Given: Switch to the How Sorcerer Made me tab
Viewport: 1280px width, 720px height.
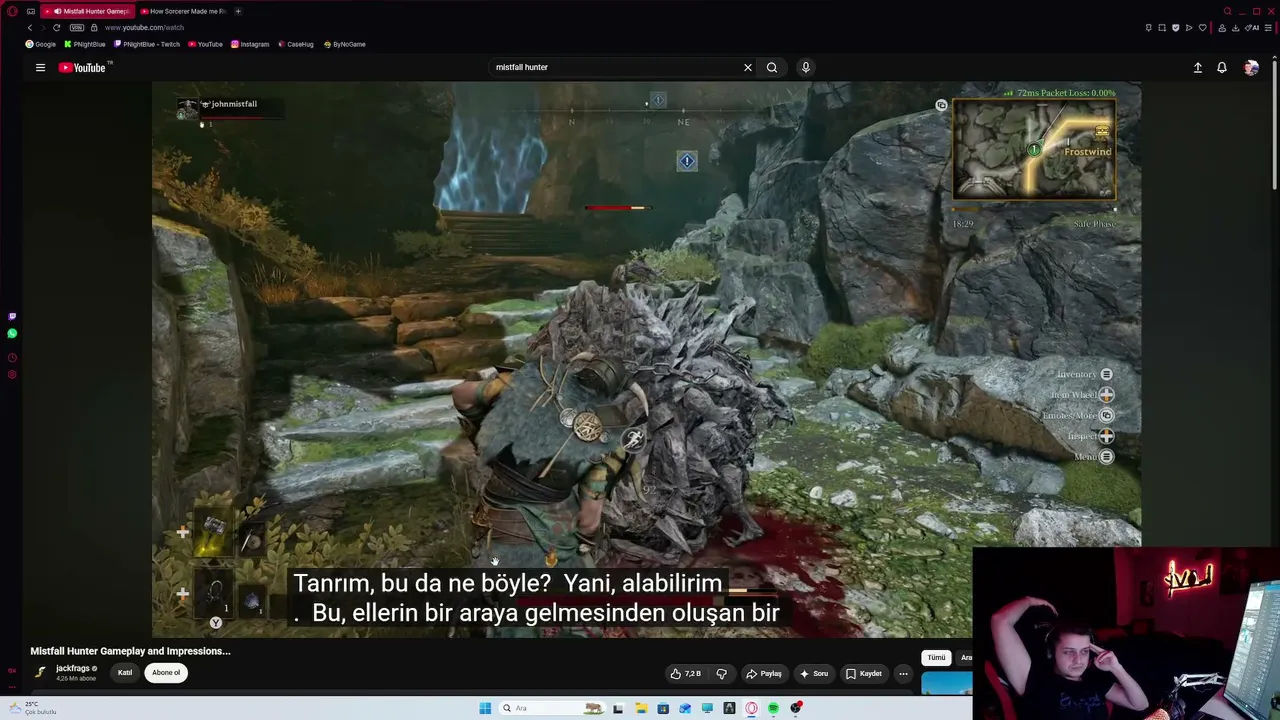Looking at the screenshot, I should pyautogui.click(x=183, y=11).
